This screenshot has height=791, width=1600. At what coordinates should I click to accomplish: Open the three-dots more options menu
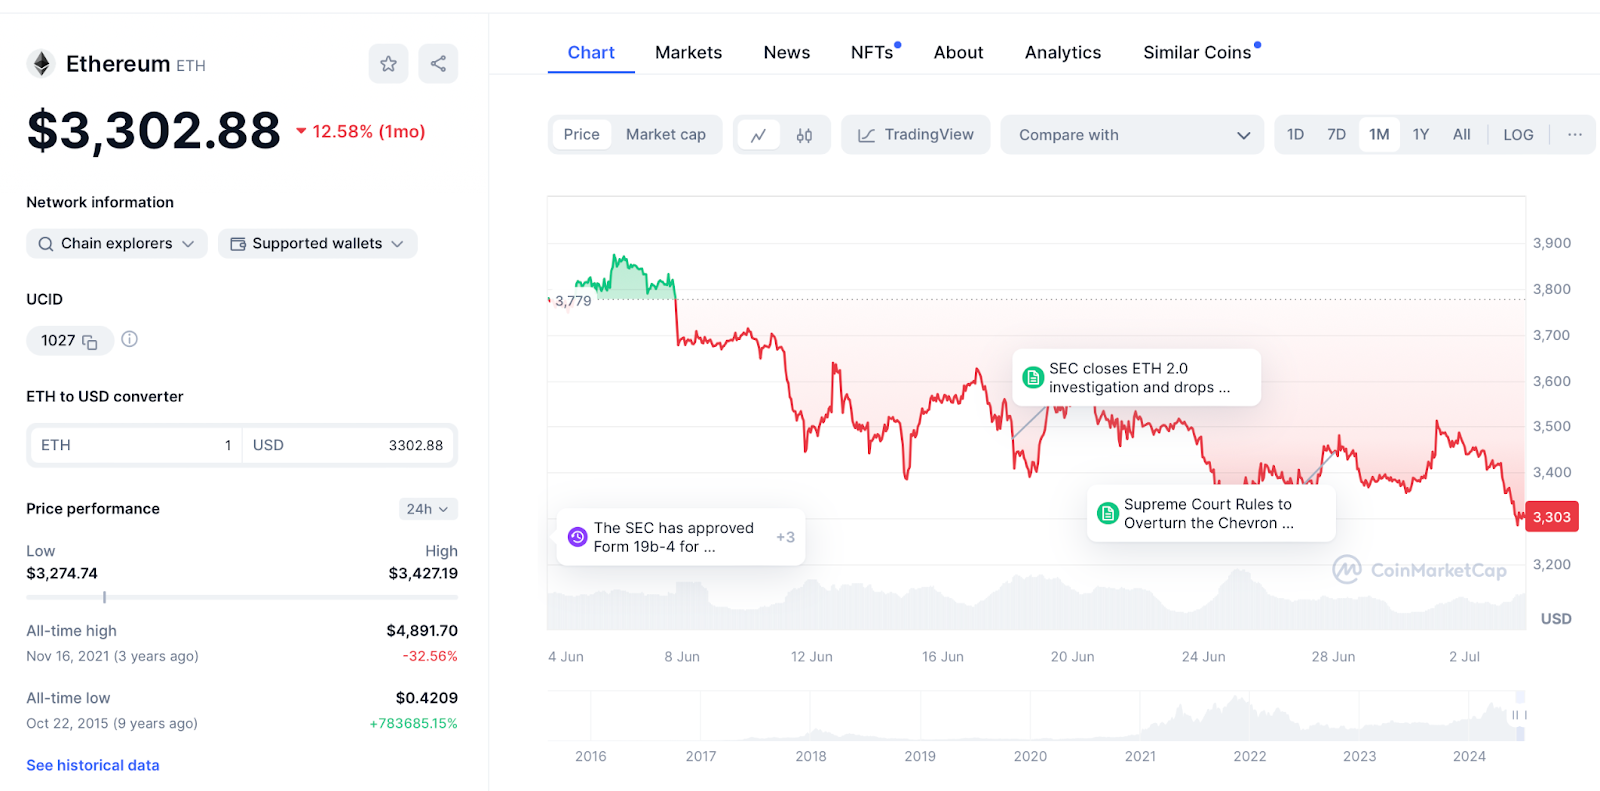(1575, 134)
